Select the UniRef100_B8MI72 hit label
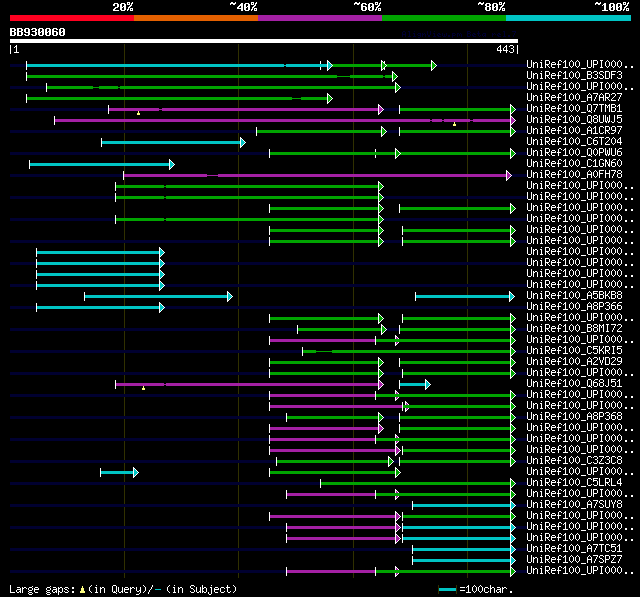 pyautogui.click(x=574, y=328)
